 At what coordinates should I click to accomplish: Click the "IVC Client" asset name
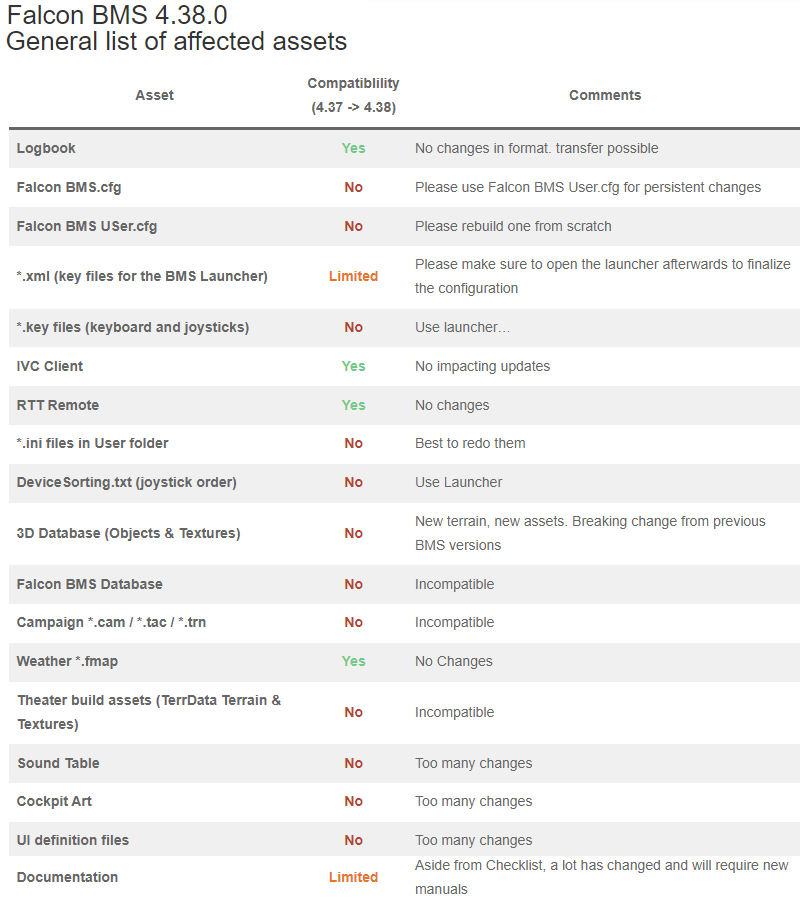coord(50,366)
